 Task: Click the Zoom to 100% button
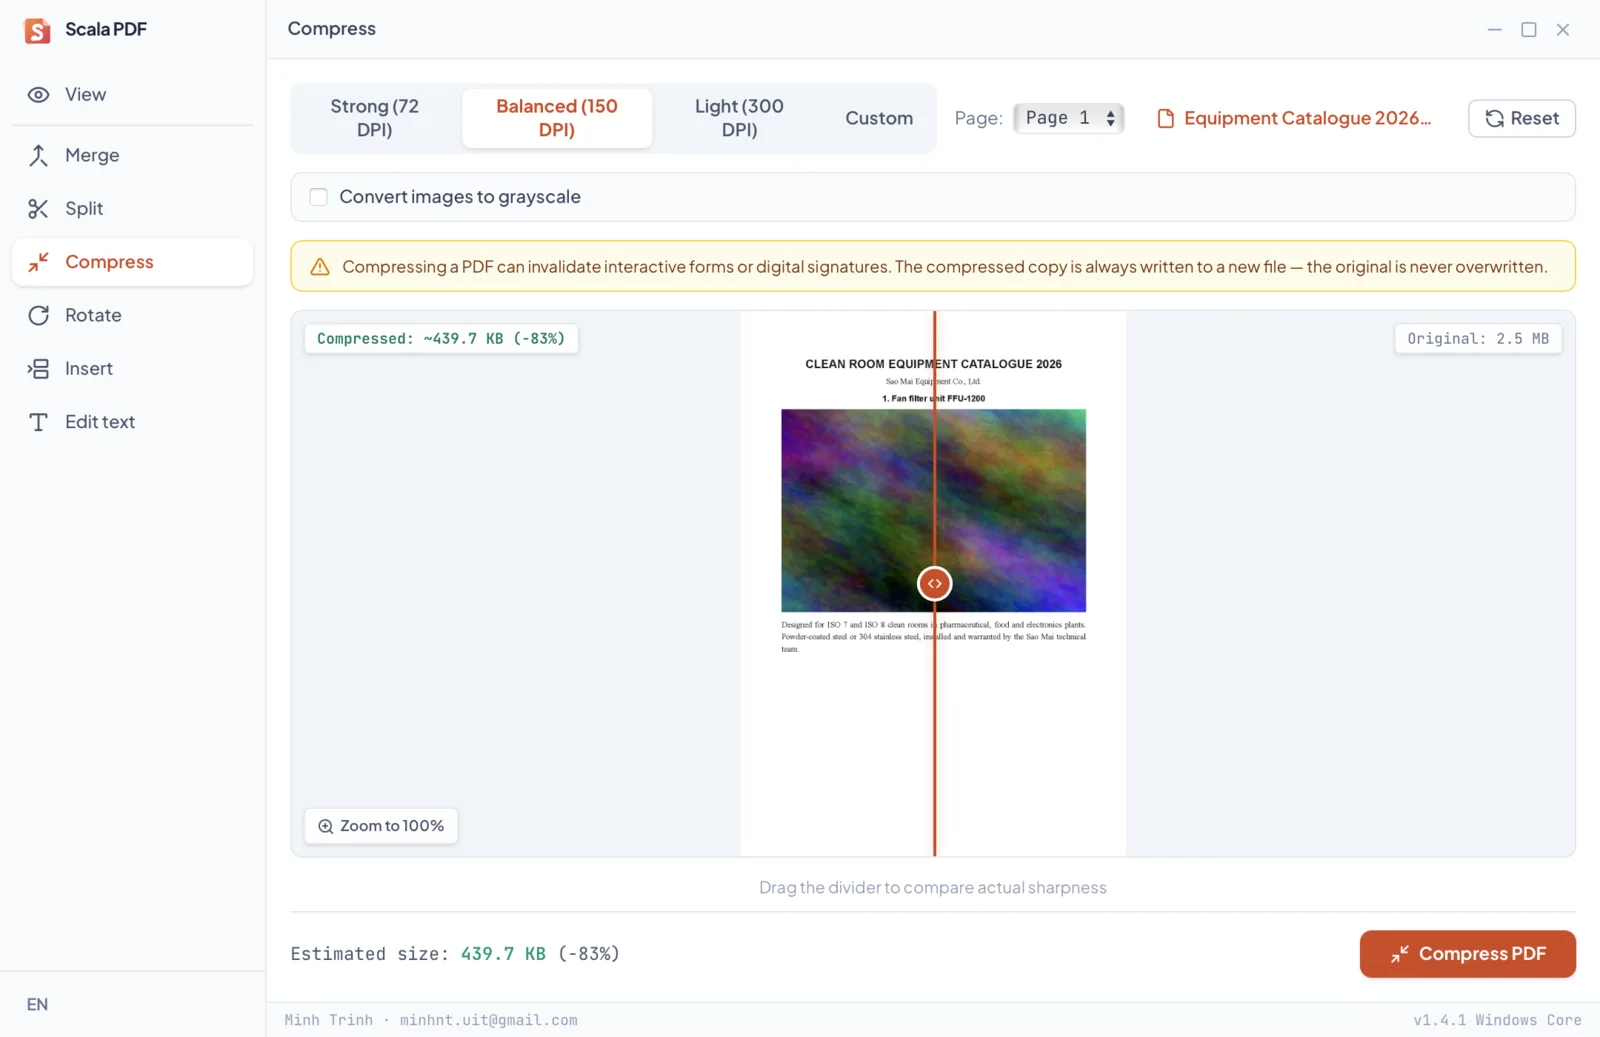[x=381, y=826]
